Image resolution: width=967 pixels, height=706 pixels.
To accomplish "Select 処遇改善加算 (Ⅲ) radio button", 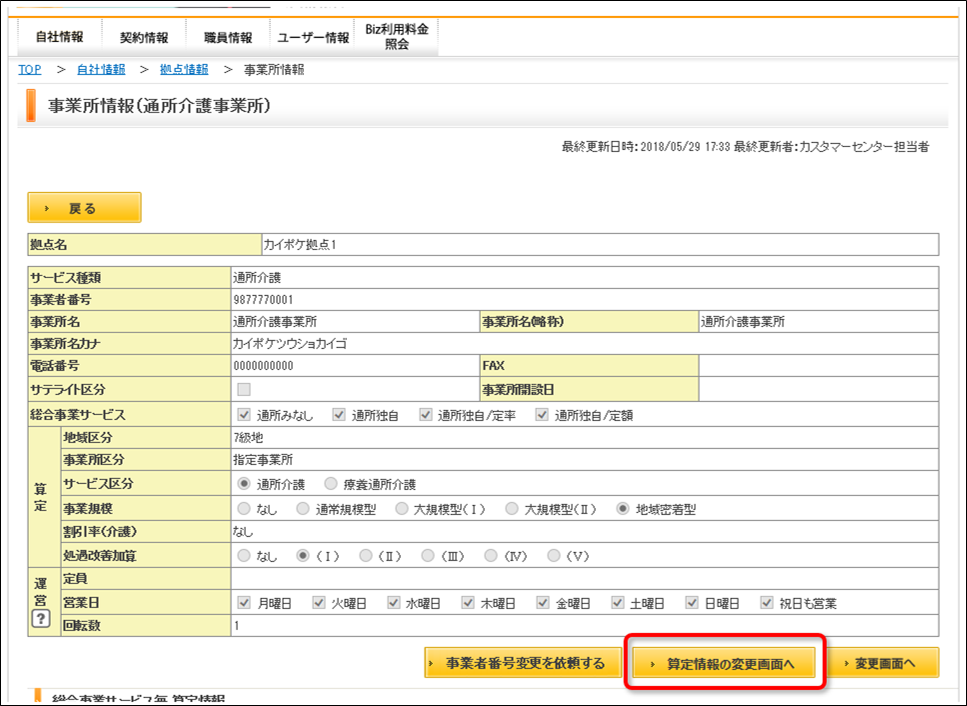I will (x=428, y=556).
